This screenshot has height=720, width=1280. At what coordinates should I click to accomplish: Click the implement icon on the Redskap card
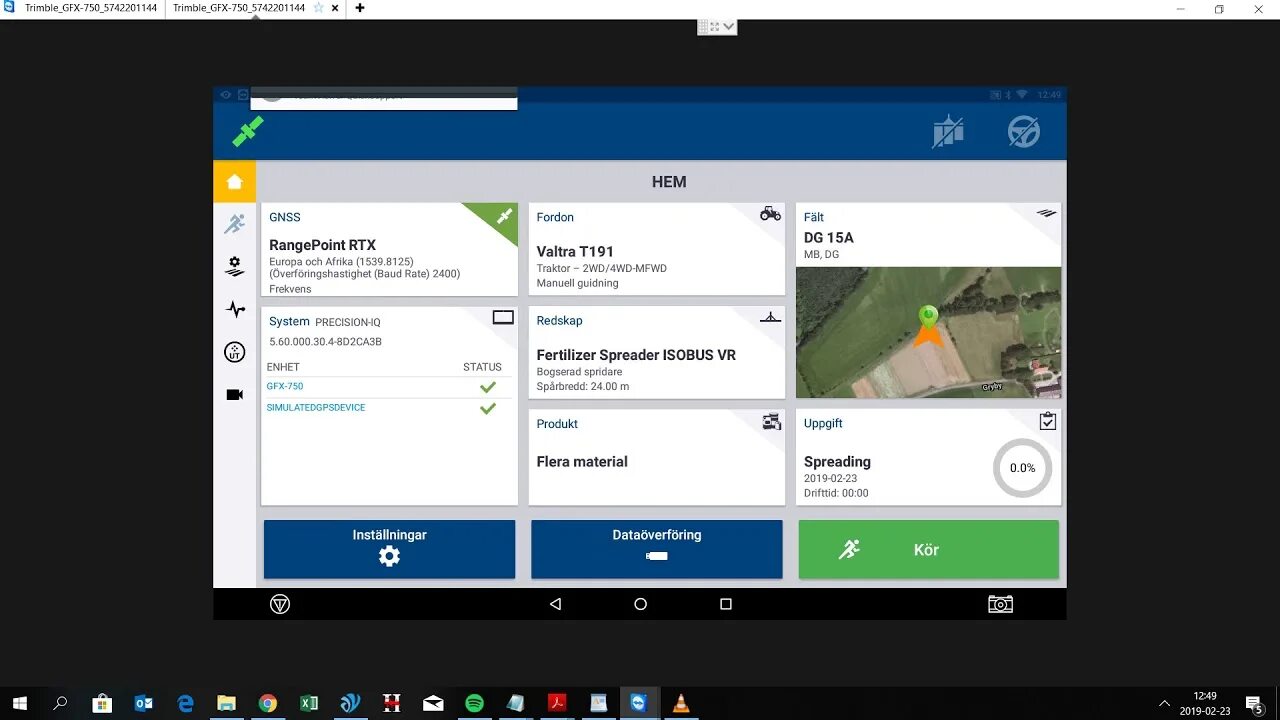pyautogui.click(x=770, y=317)
